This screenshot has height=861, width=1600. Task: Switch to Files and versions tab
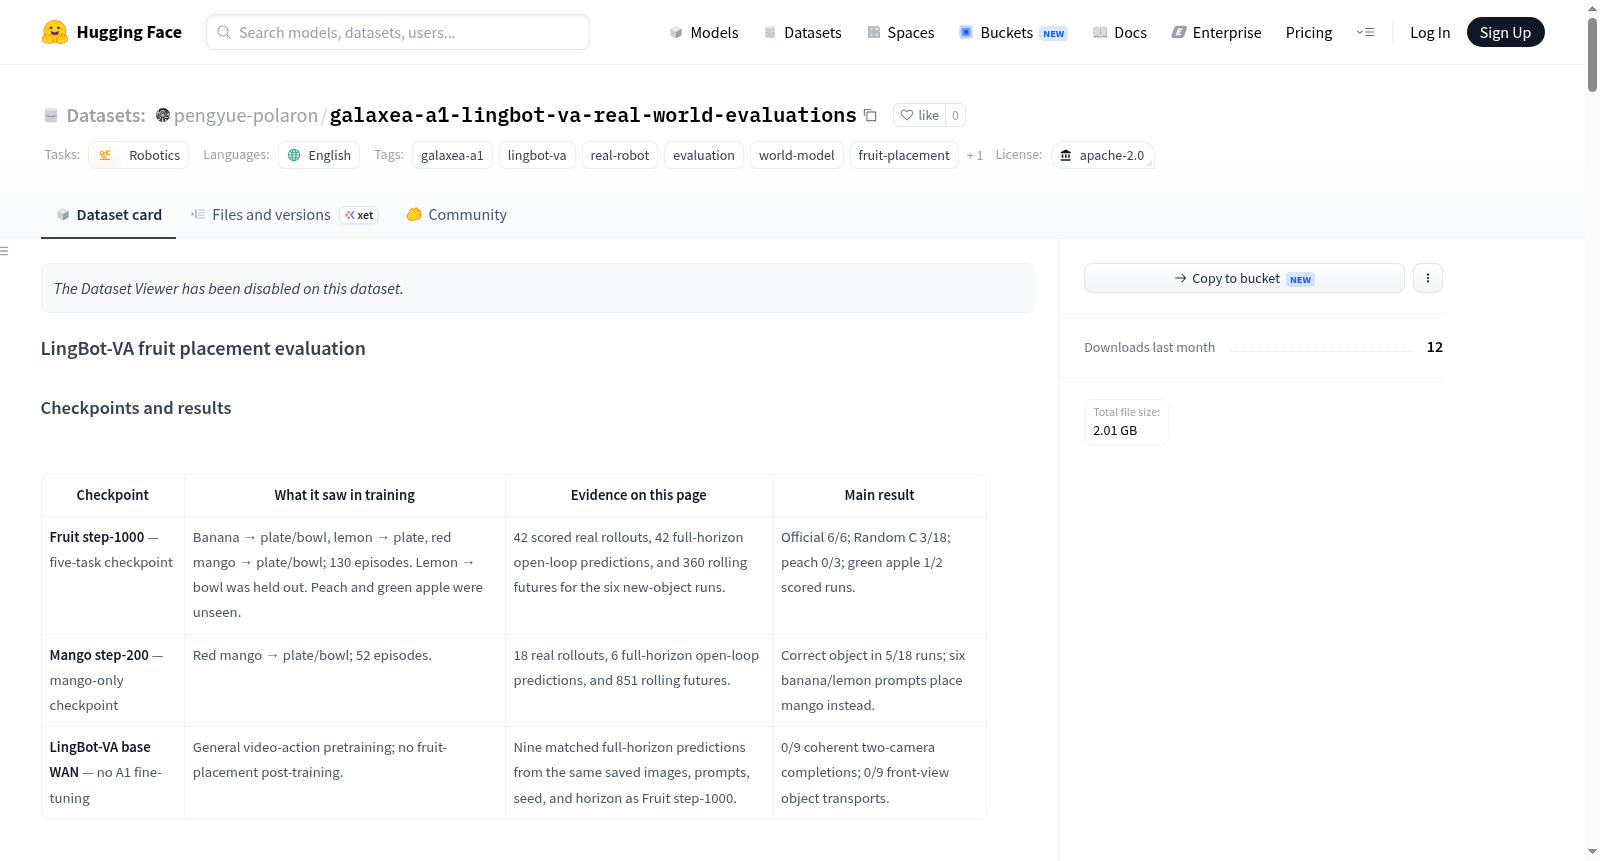[x=284, y=214]
